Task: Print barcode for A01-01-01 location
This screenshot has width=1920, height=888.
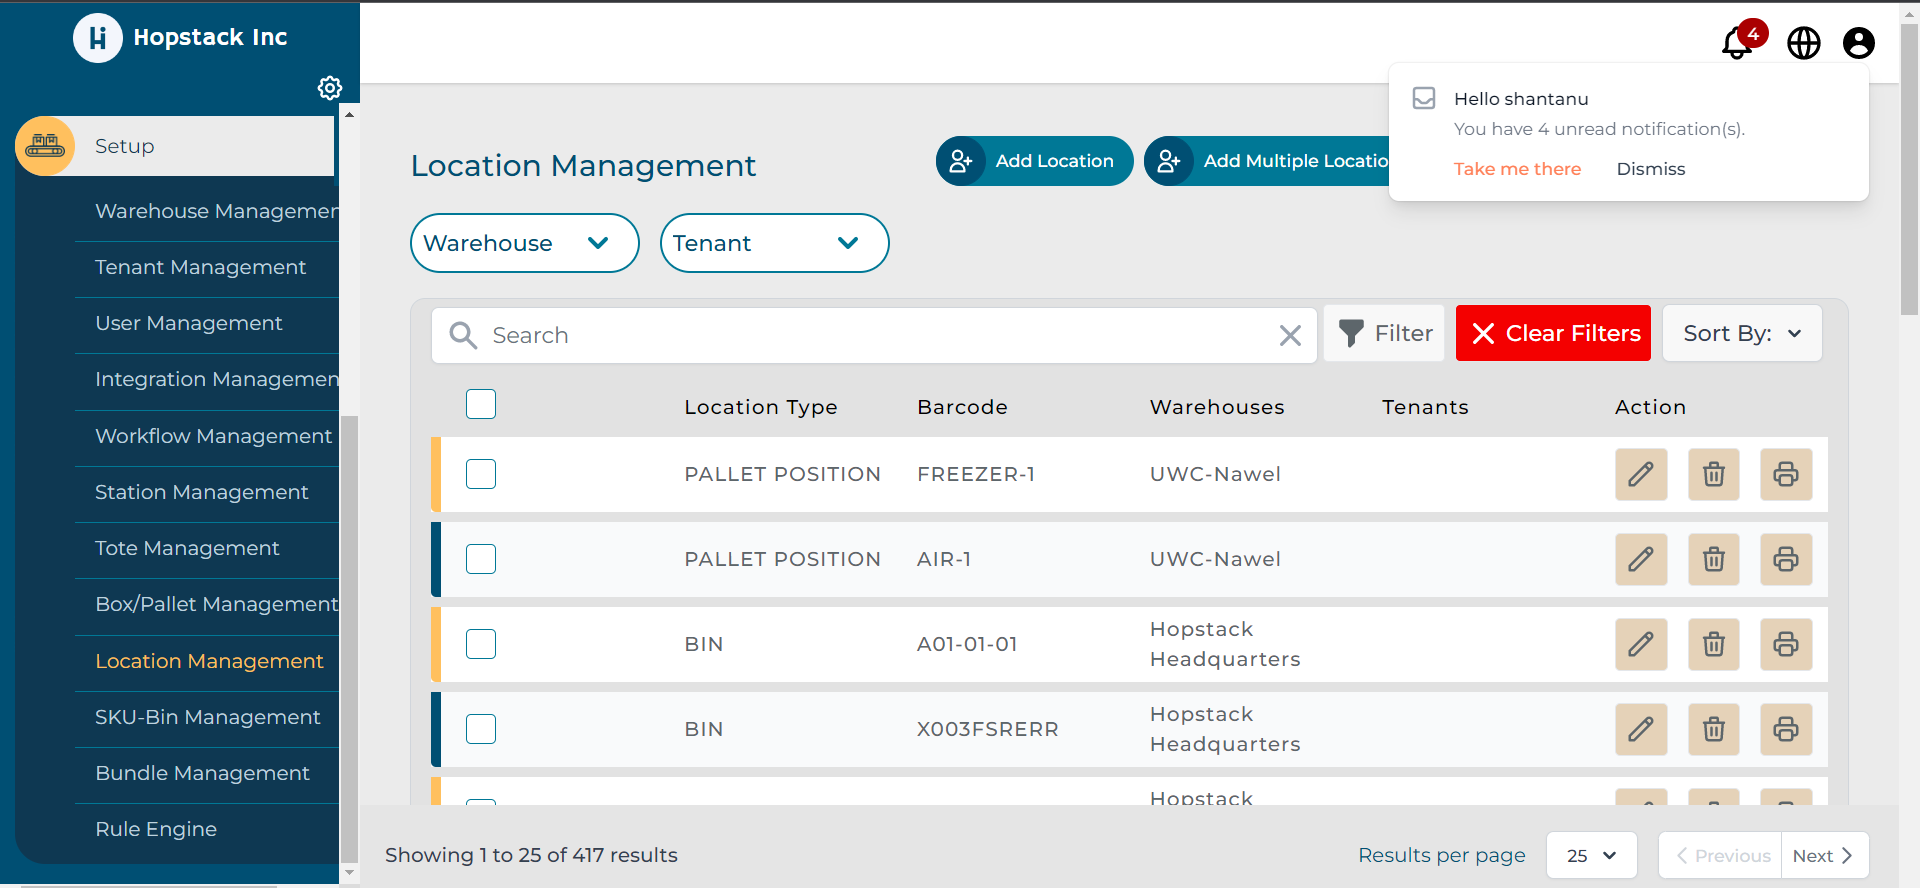Action: pyautogui.click(x=1785, y=644)
